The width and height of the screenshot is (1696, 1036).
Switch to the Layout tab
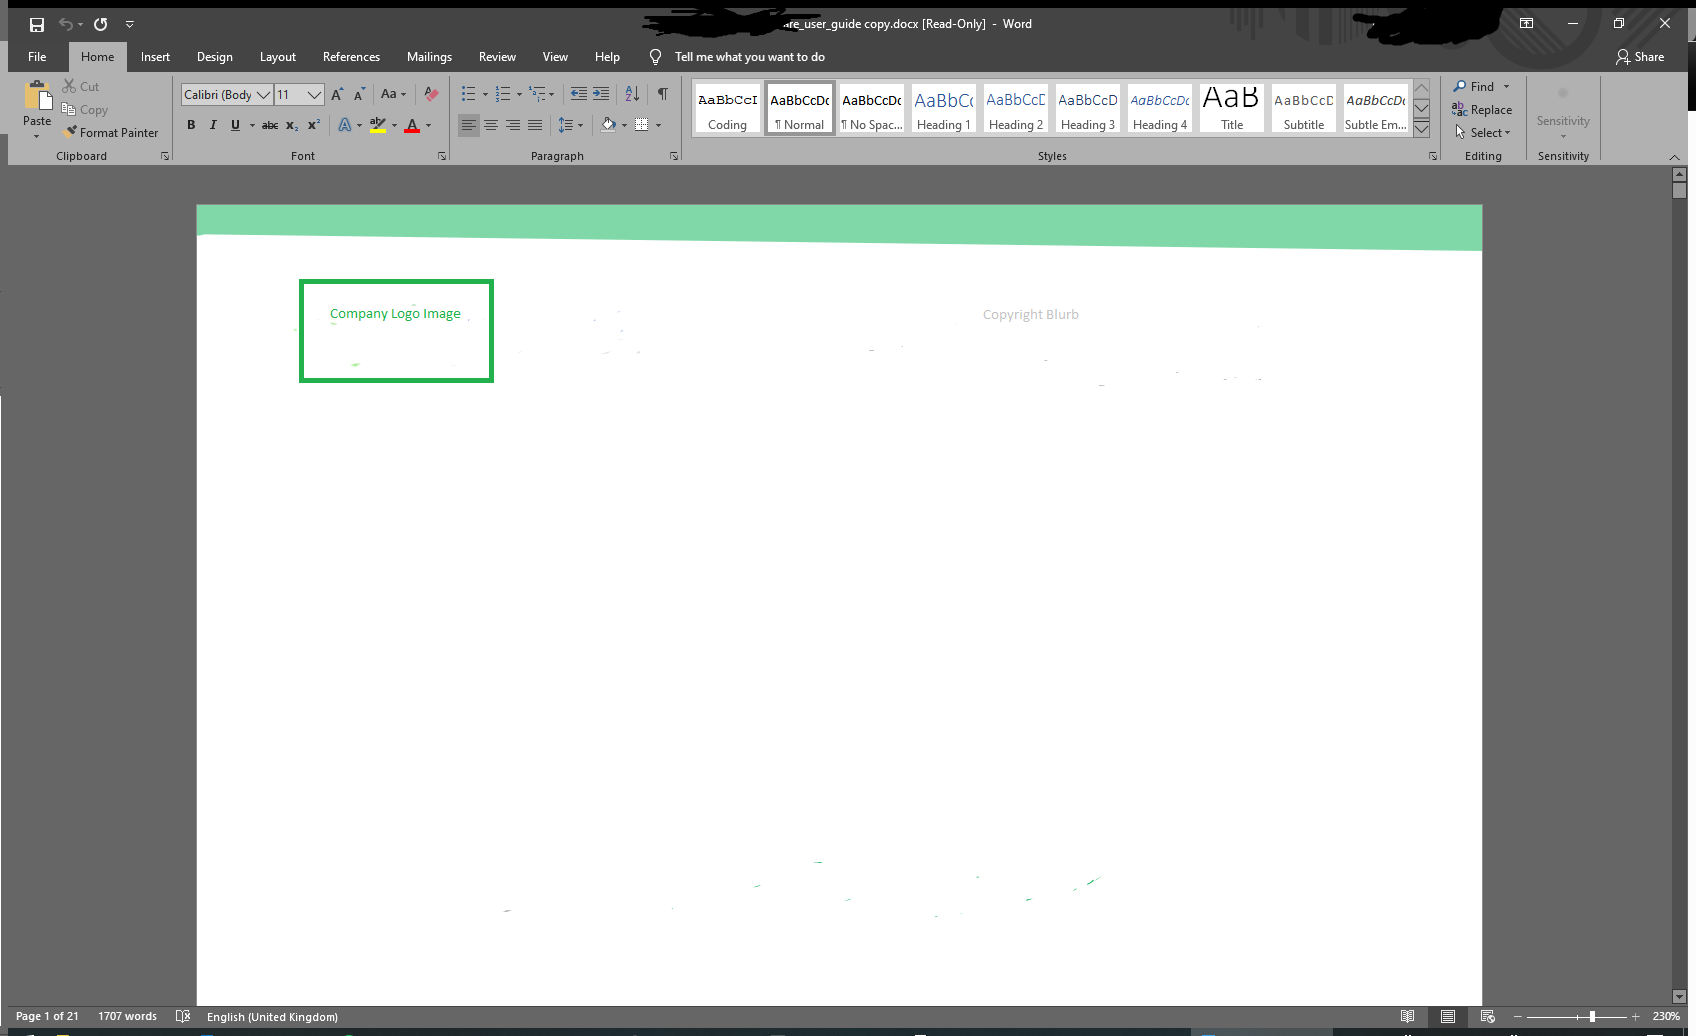coord(278,57)
